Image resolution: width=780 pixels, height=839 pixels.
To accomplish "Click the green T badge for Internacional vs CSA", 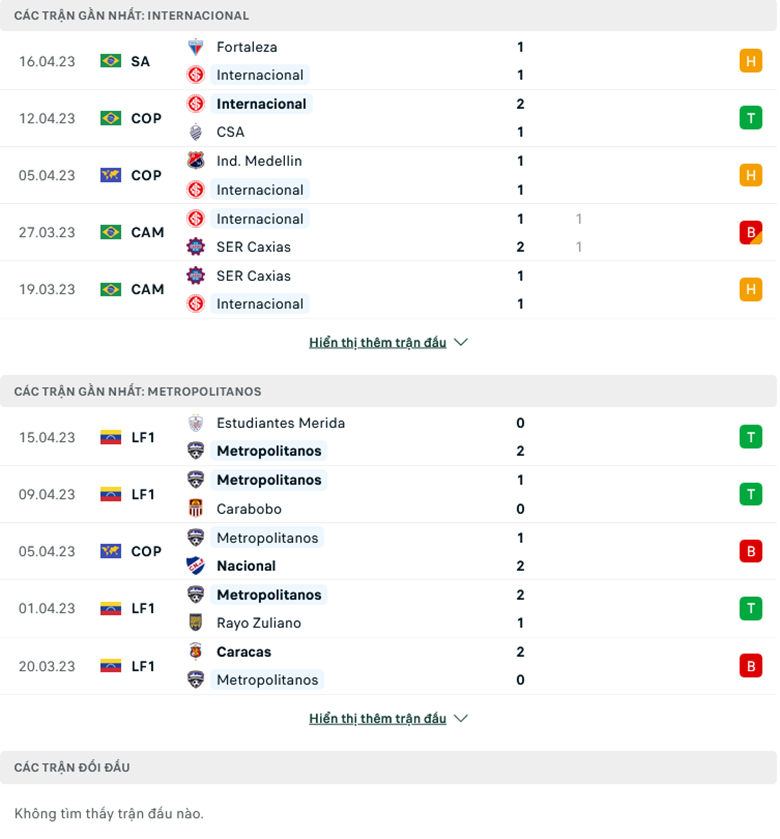I will [751, 117].
